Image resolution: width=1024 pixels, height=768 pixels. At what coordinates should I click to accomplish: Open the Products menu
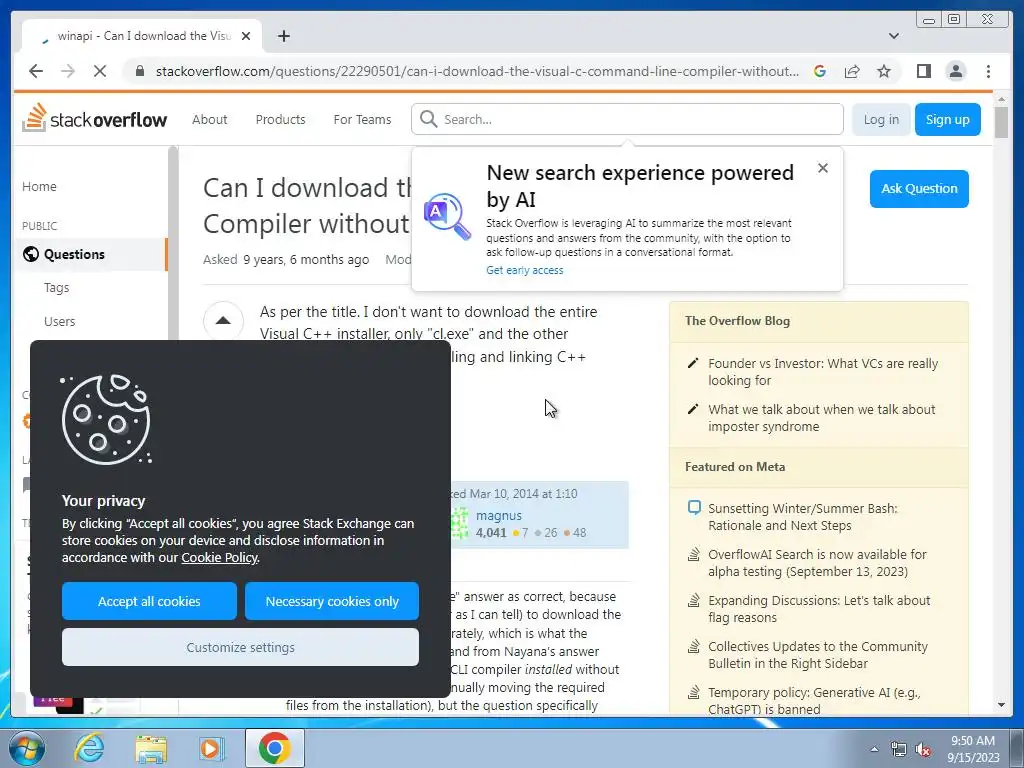tap(280, 120)
